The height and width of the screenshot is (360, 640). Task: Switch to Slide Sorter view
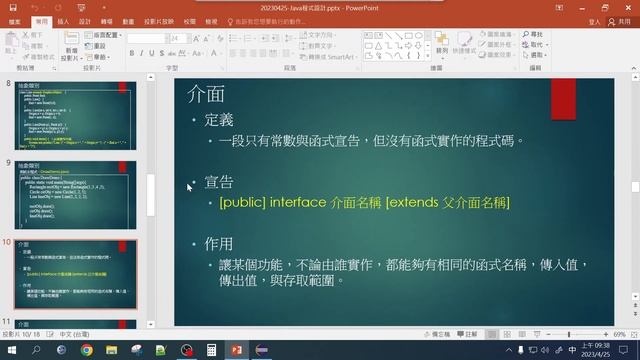507,334
